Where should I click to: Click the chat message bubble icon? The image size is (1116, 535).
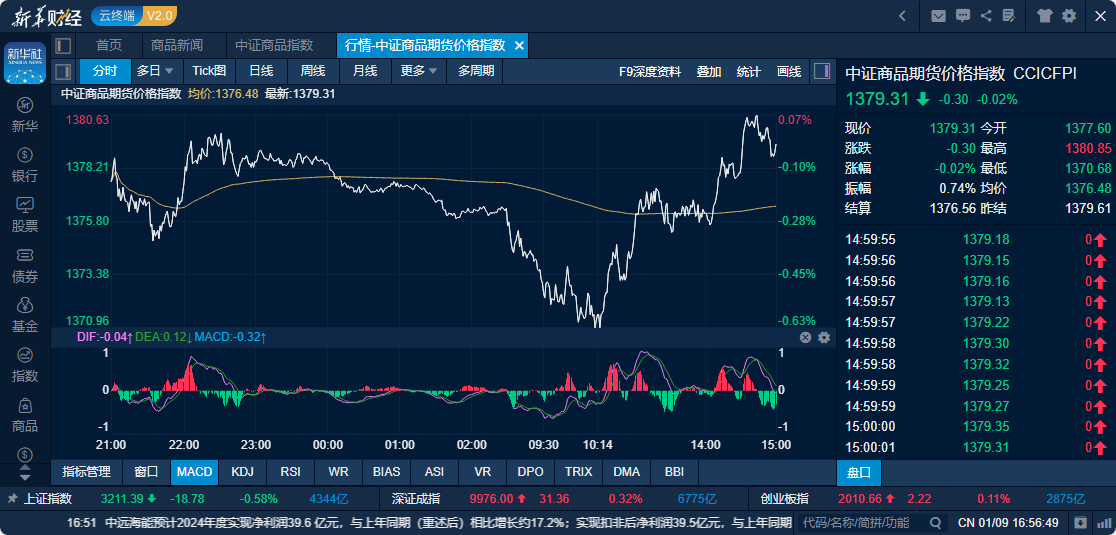(963, 15)
